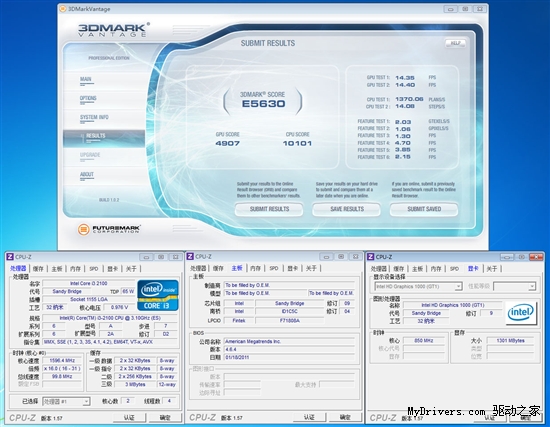Click 确定 button in middle CPU-Z window
550x427 pixels.
(x=345, y=417)
